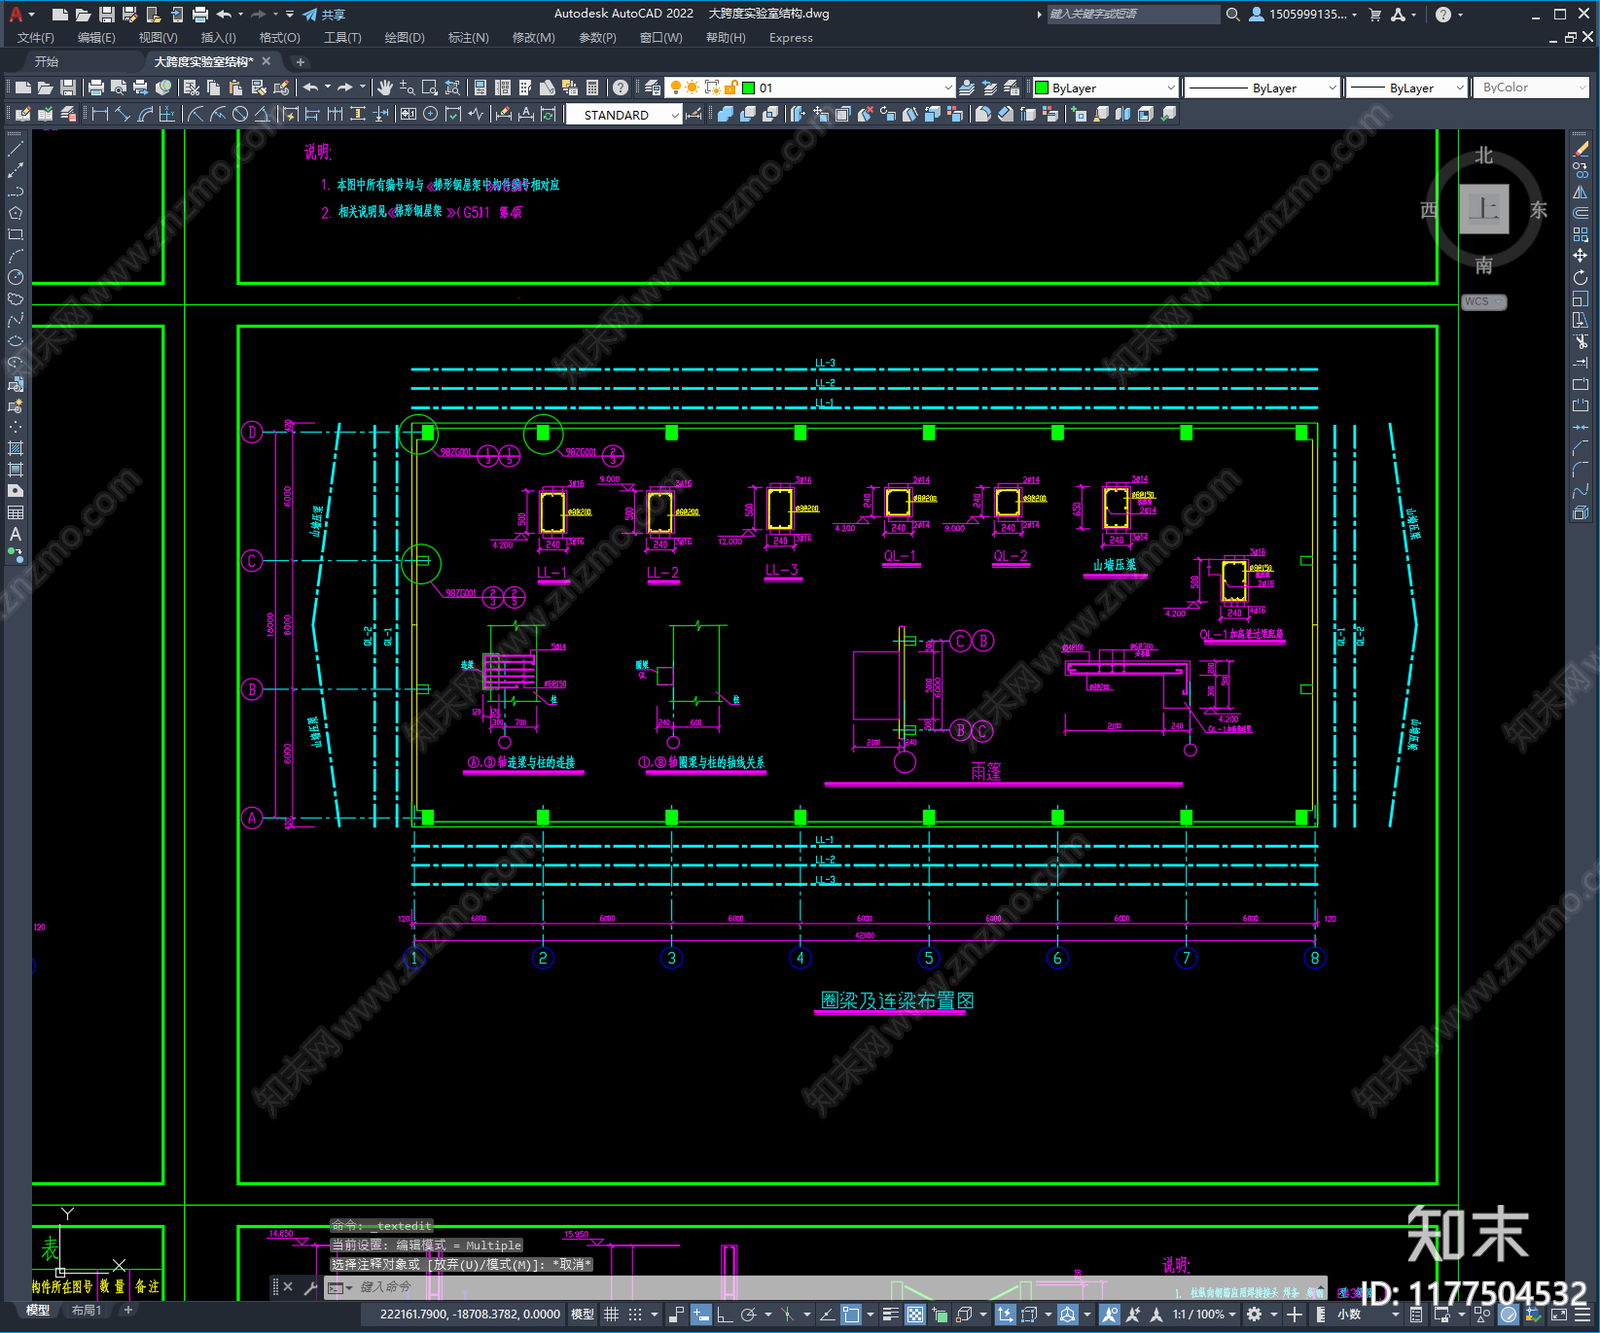Open the 标注(N) menu
Screen dimensions: 1600x1333
tap(468, 38)
